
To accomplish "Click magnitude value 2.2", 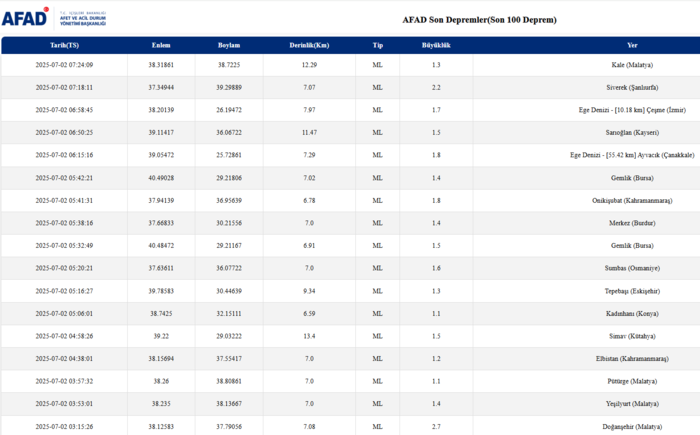I will pos(436,88).
